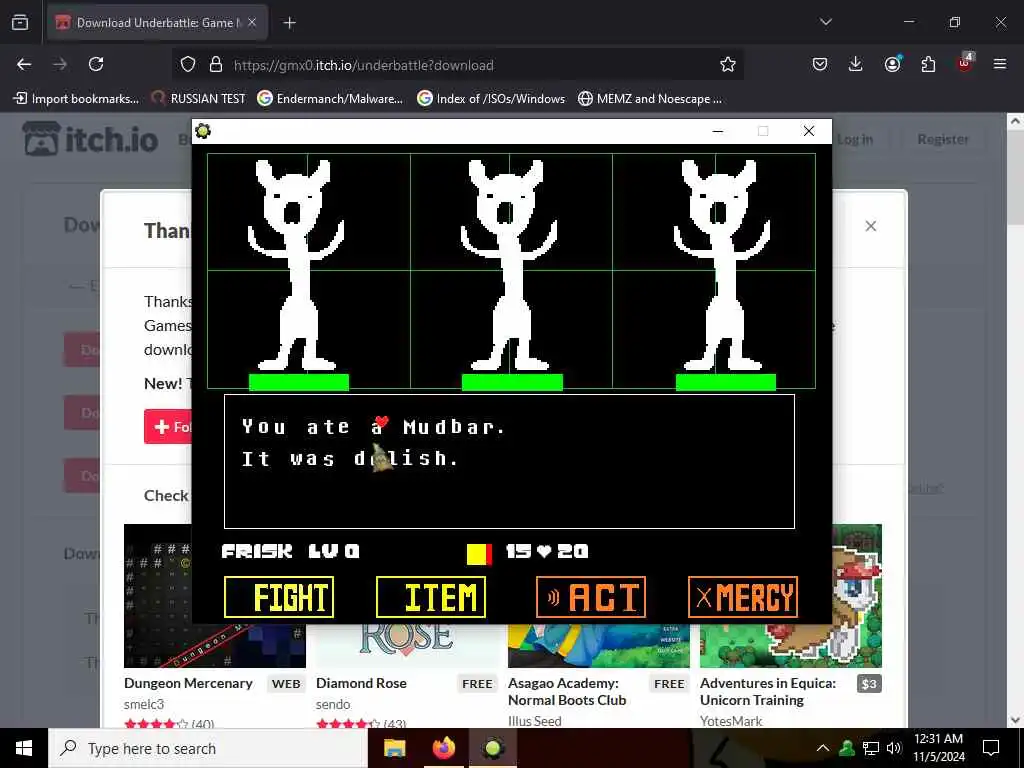Click the middle enemy's green health bar

(512, 382)
